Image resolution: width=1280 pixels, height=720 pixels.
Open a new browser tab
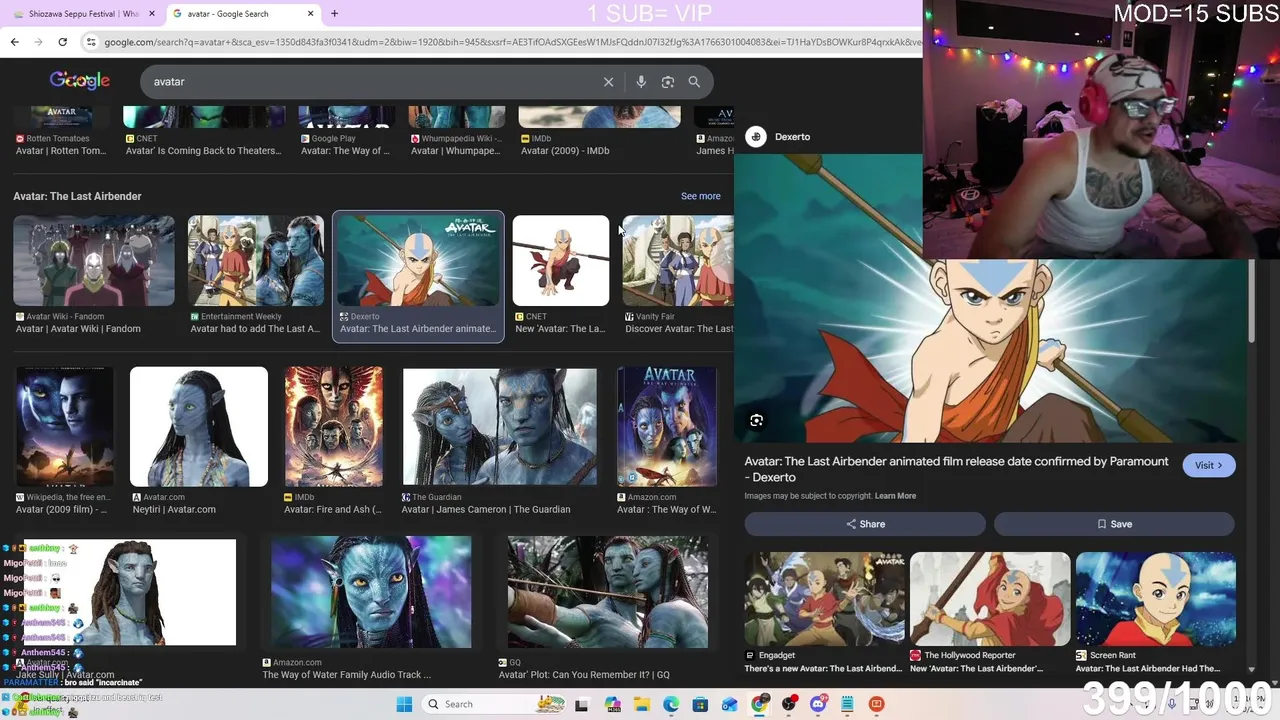(x=334, y=14)
